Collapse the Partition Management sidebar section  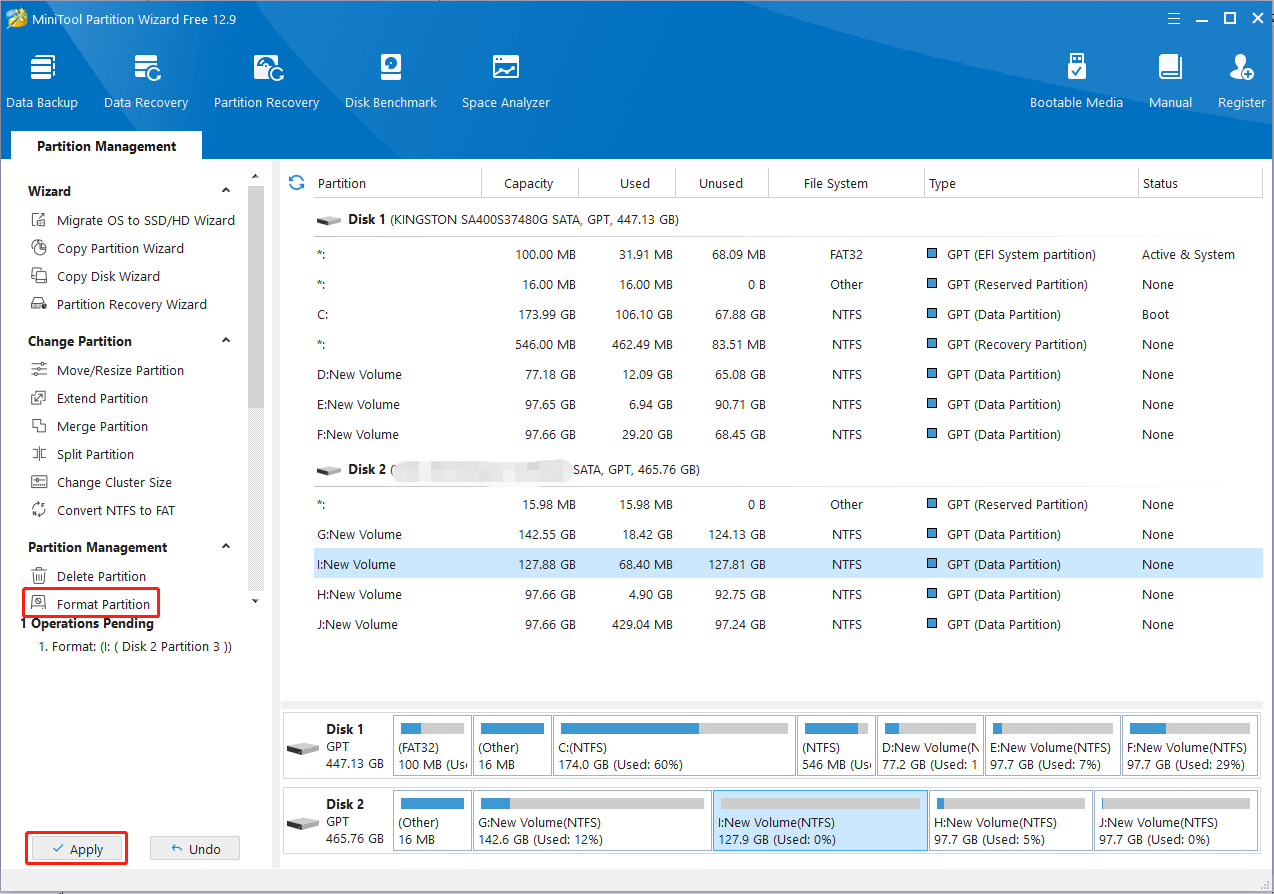[x=226, y=547]
